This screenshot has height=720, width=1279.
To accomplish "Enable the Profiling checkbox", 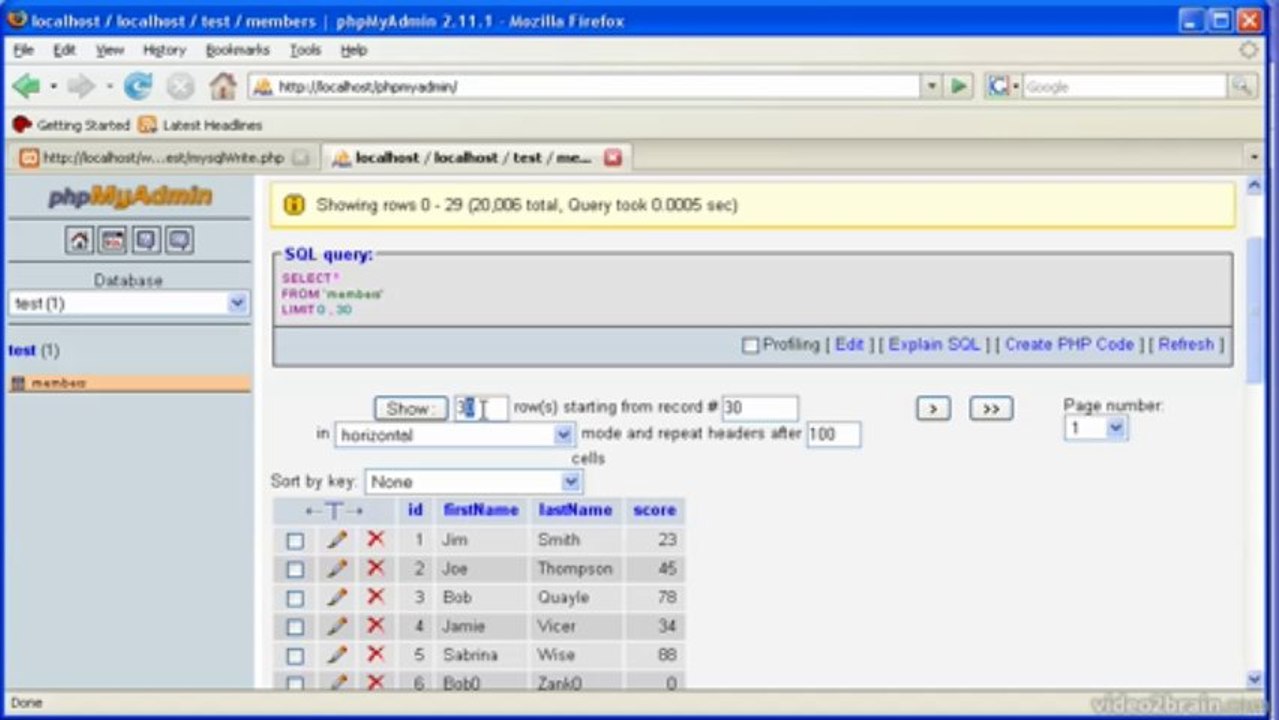I will [751, 345].
